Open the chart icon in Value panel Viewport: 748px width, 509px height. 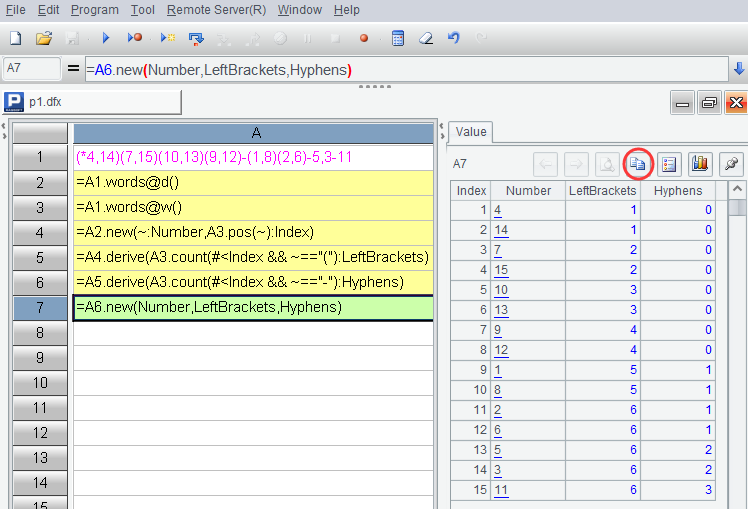click(x=700, y=163)
